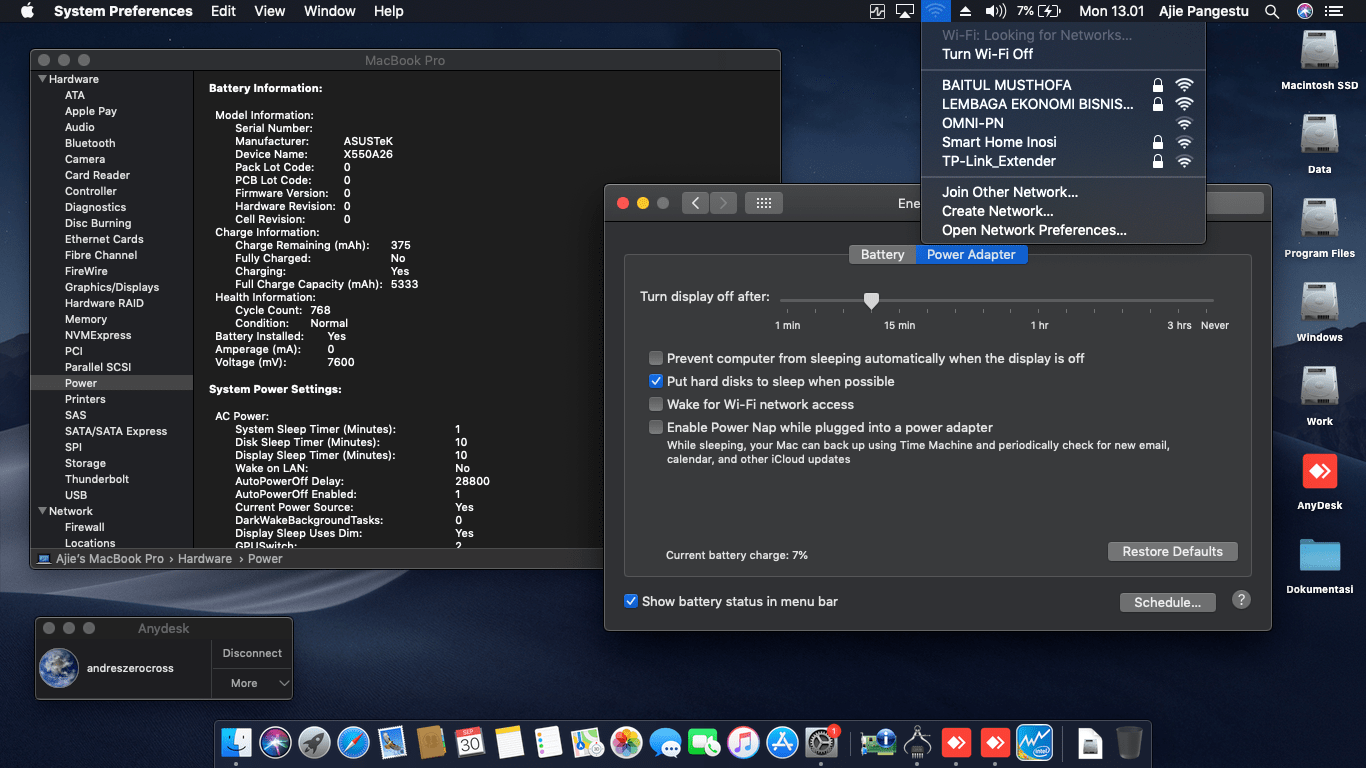Screen dimensions: 1366x768
Task: Collapse the Hardware section triangle
Action: 42,79
